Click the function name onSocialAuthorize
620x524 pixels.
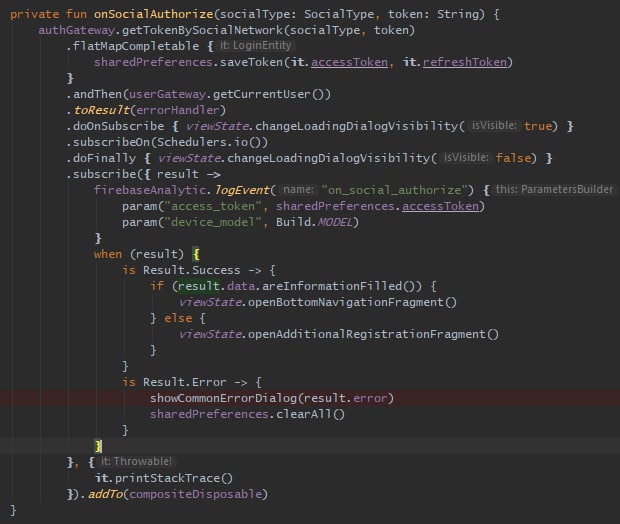(153, 14)
